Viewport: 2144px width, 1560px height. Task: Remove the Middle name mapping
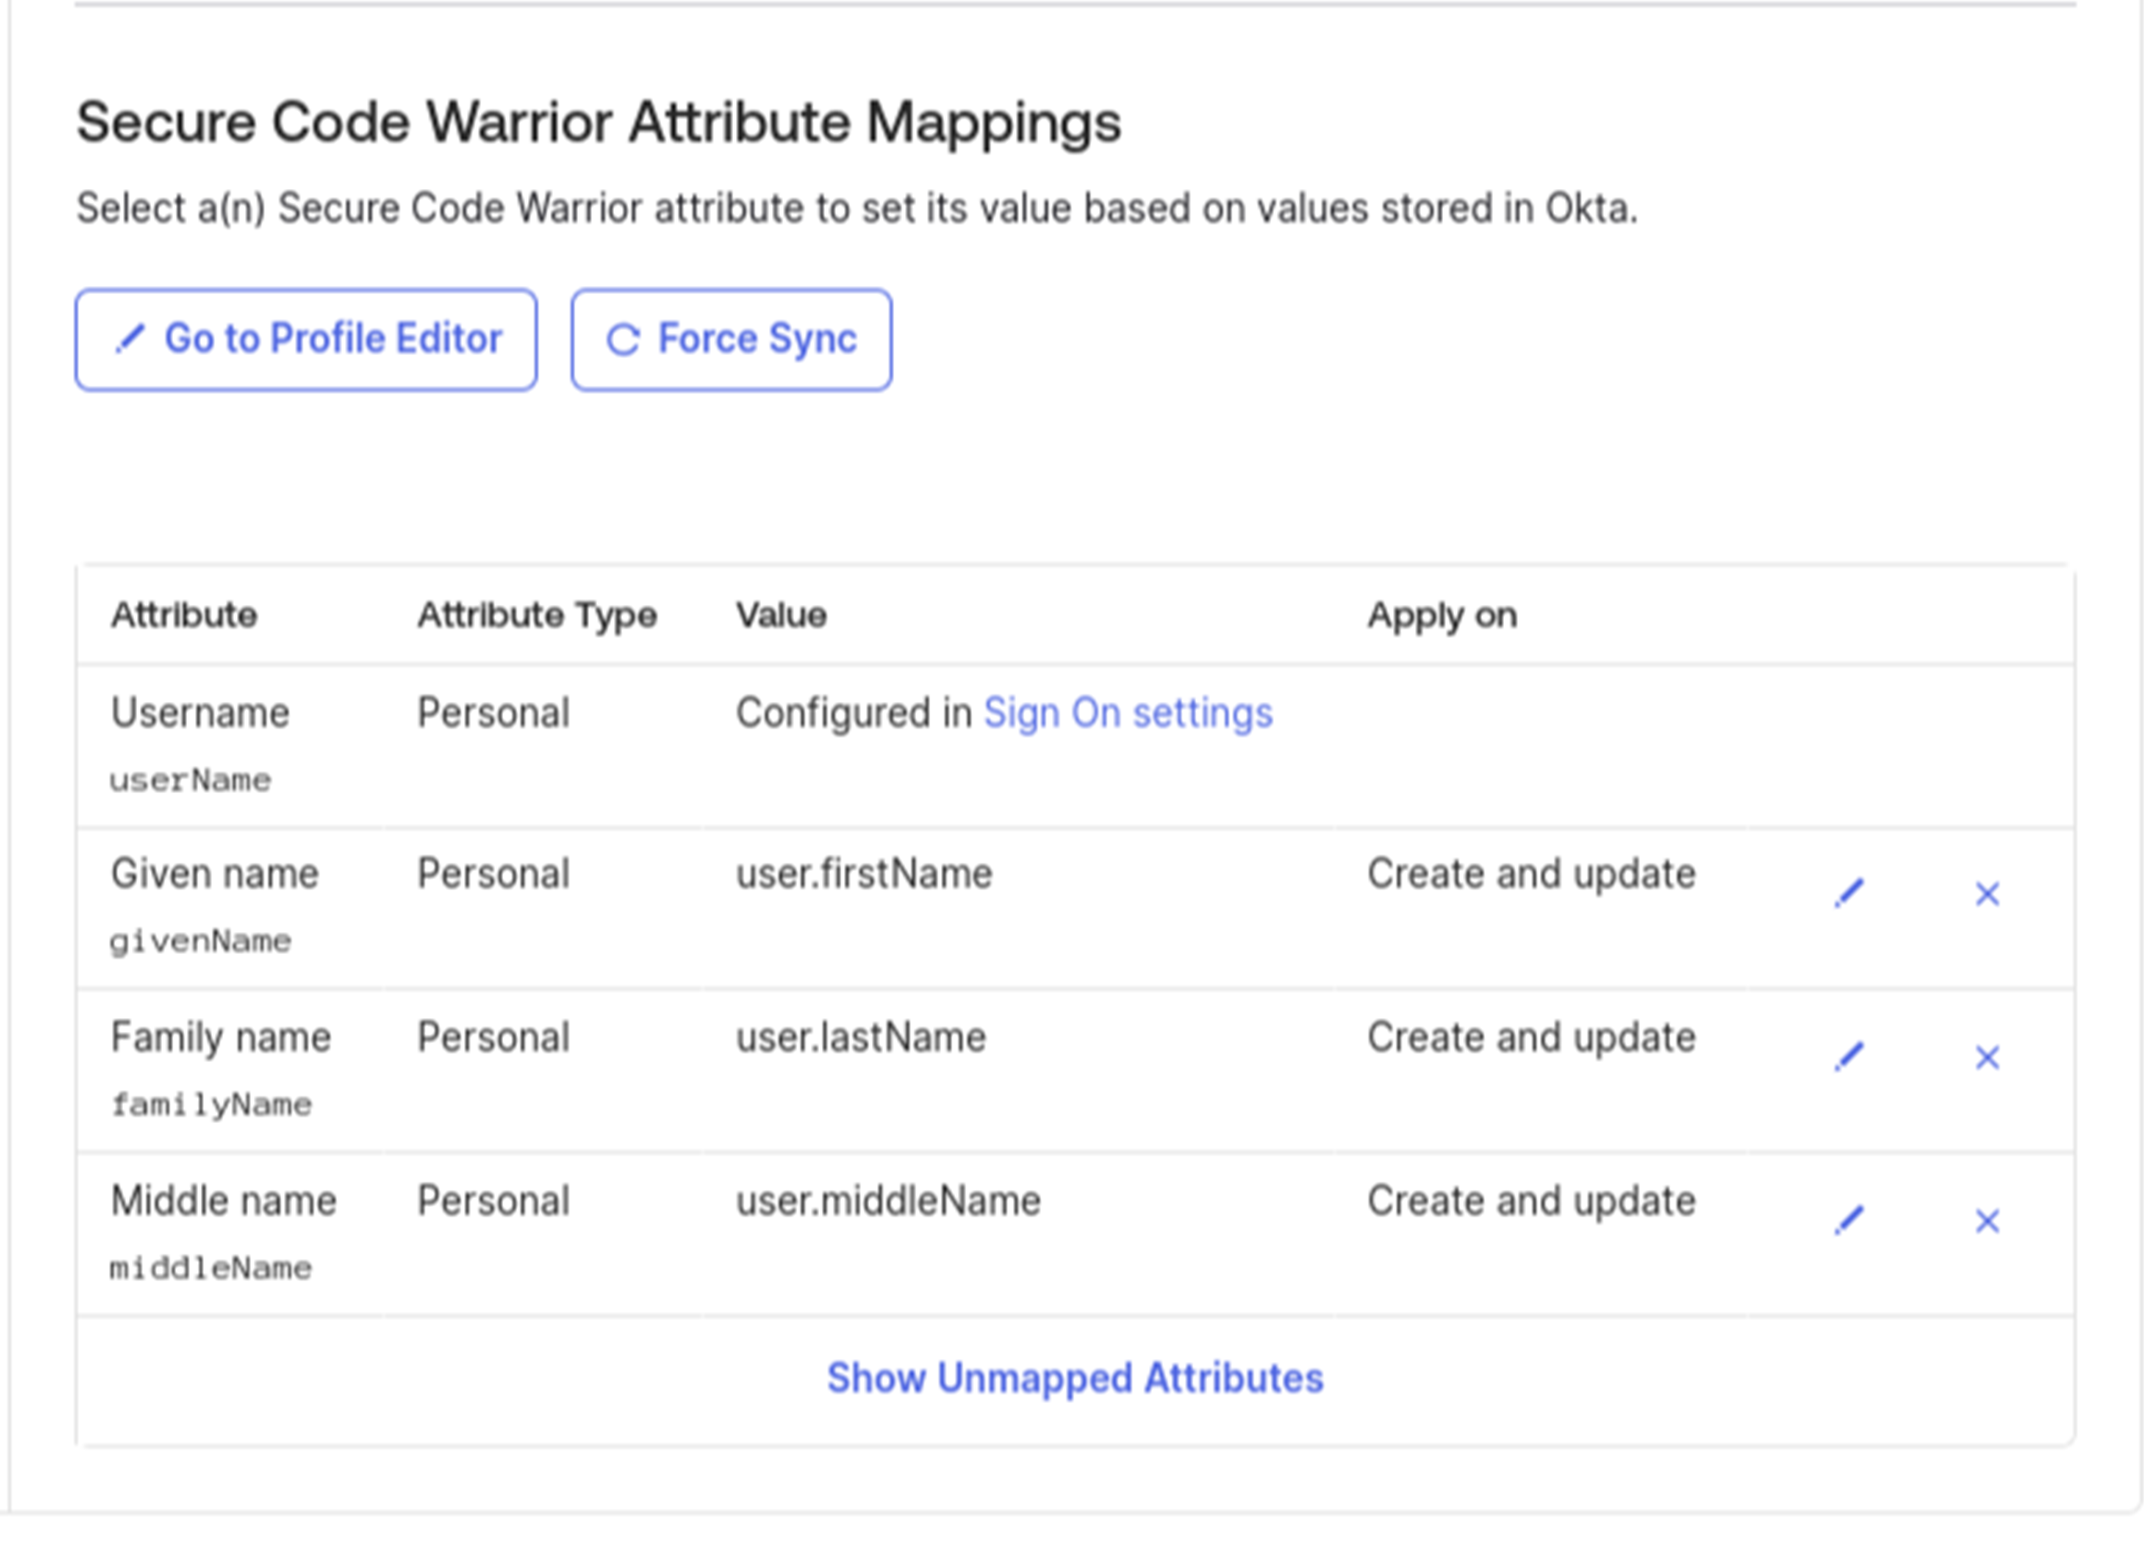pos(1987,1221)
